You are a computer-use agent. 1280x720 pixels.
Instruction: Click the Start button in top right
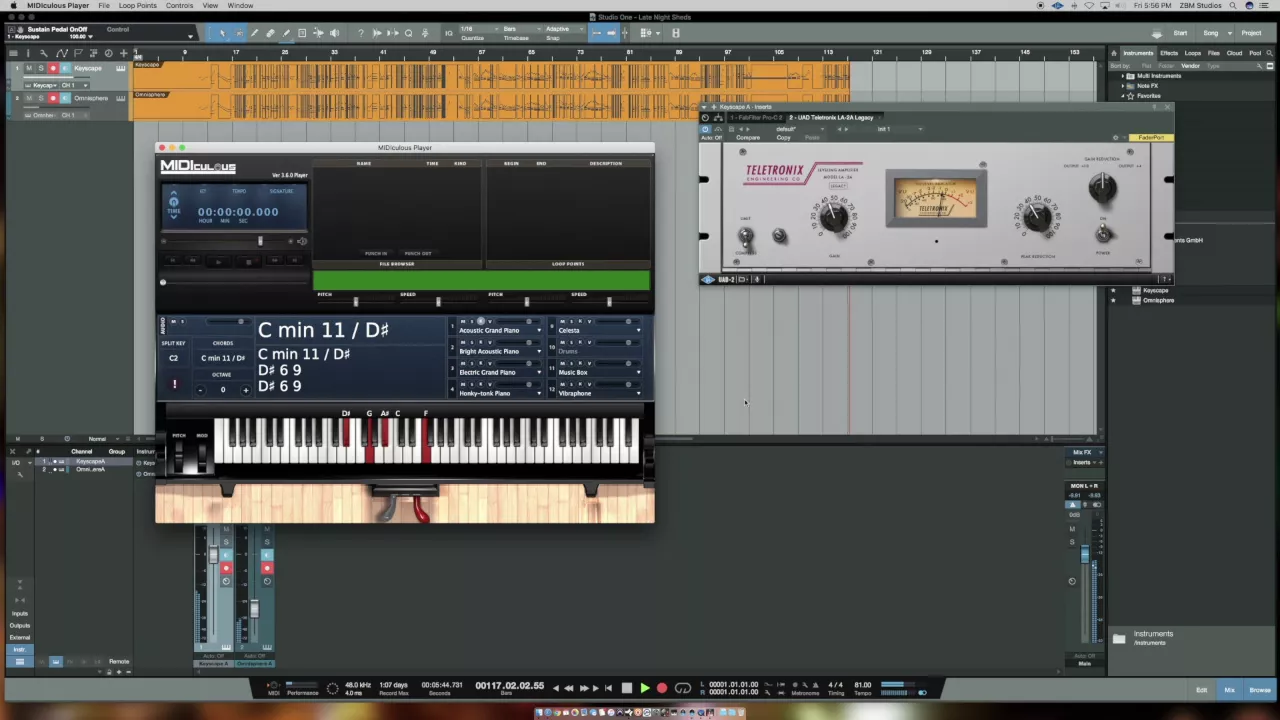click(1180, 33)
